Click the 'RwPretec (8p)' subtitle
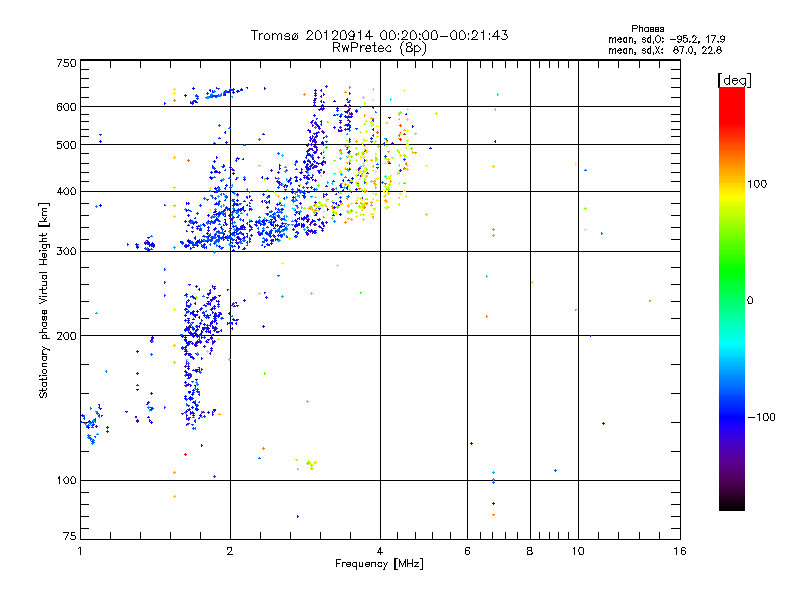The image size is (800, 600). (x=379, y=48)
